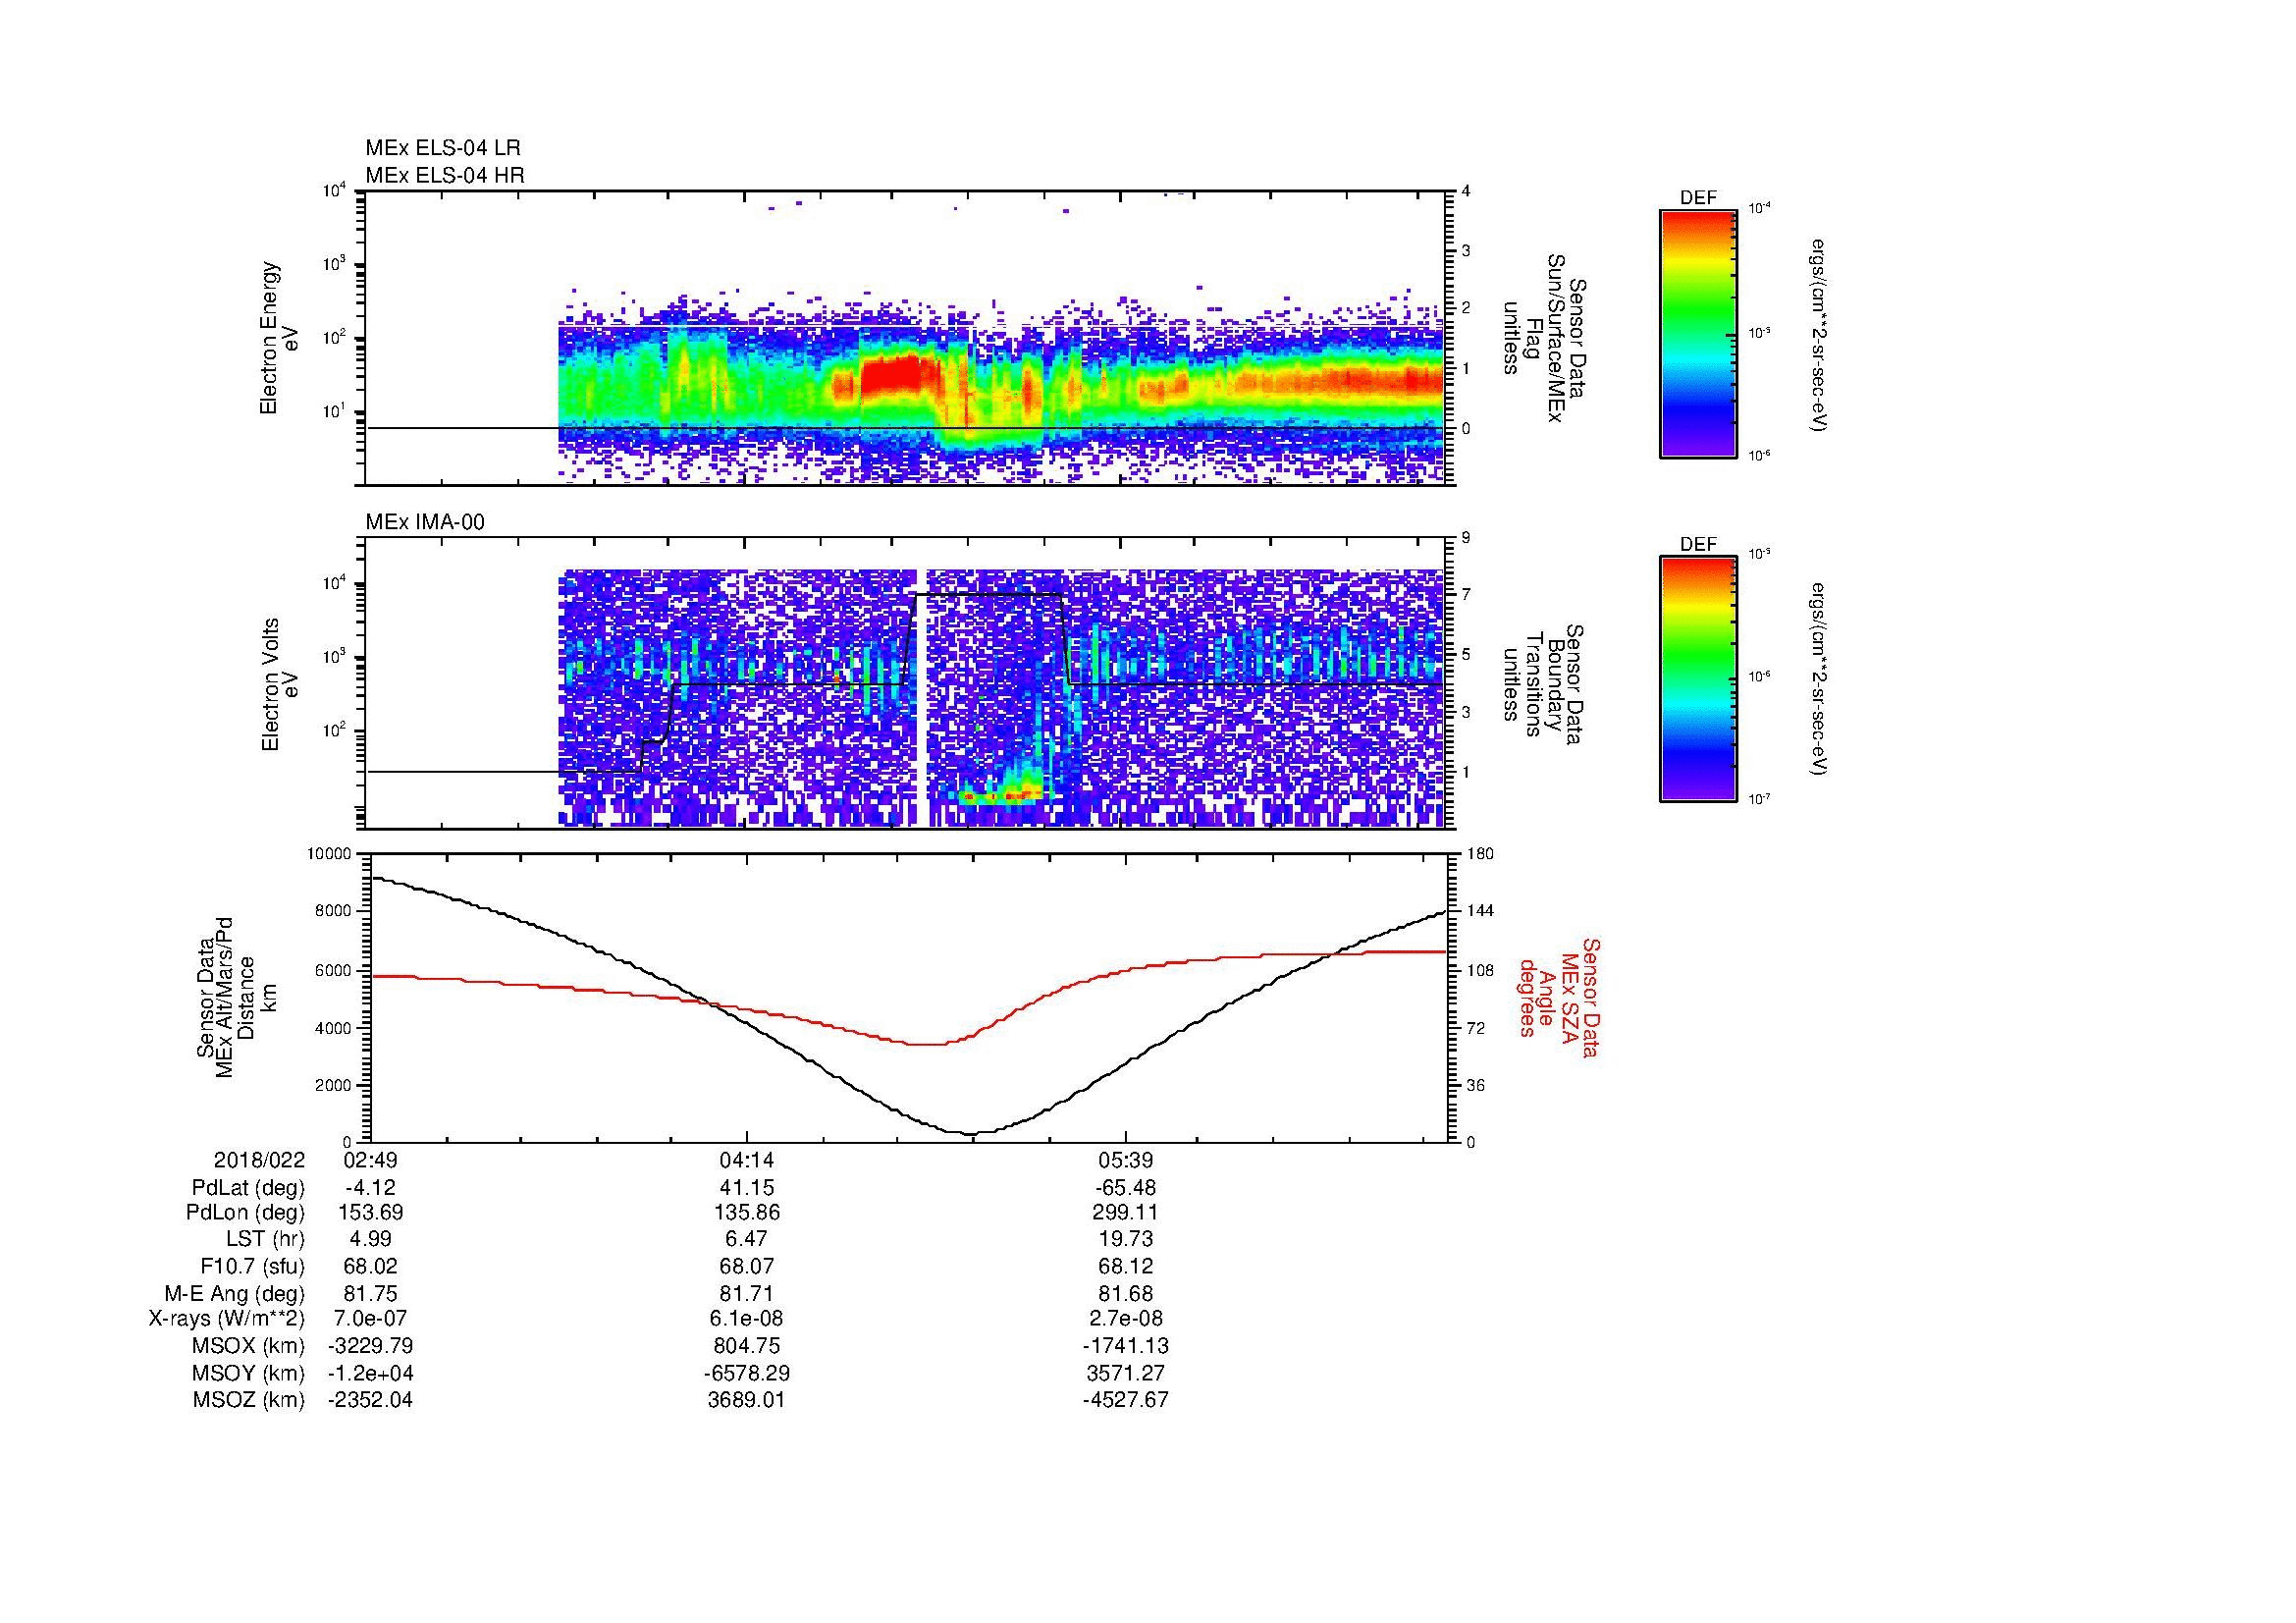Image resolution: width=2296 pixels, height=1623 pixels.
Task: Click the lower DEF color bar
Action: pos(1698,679)
